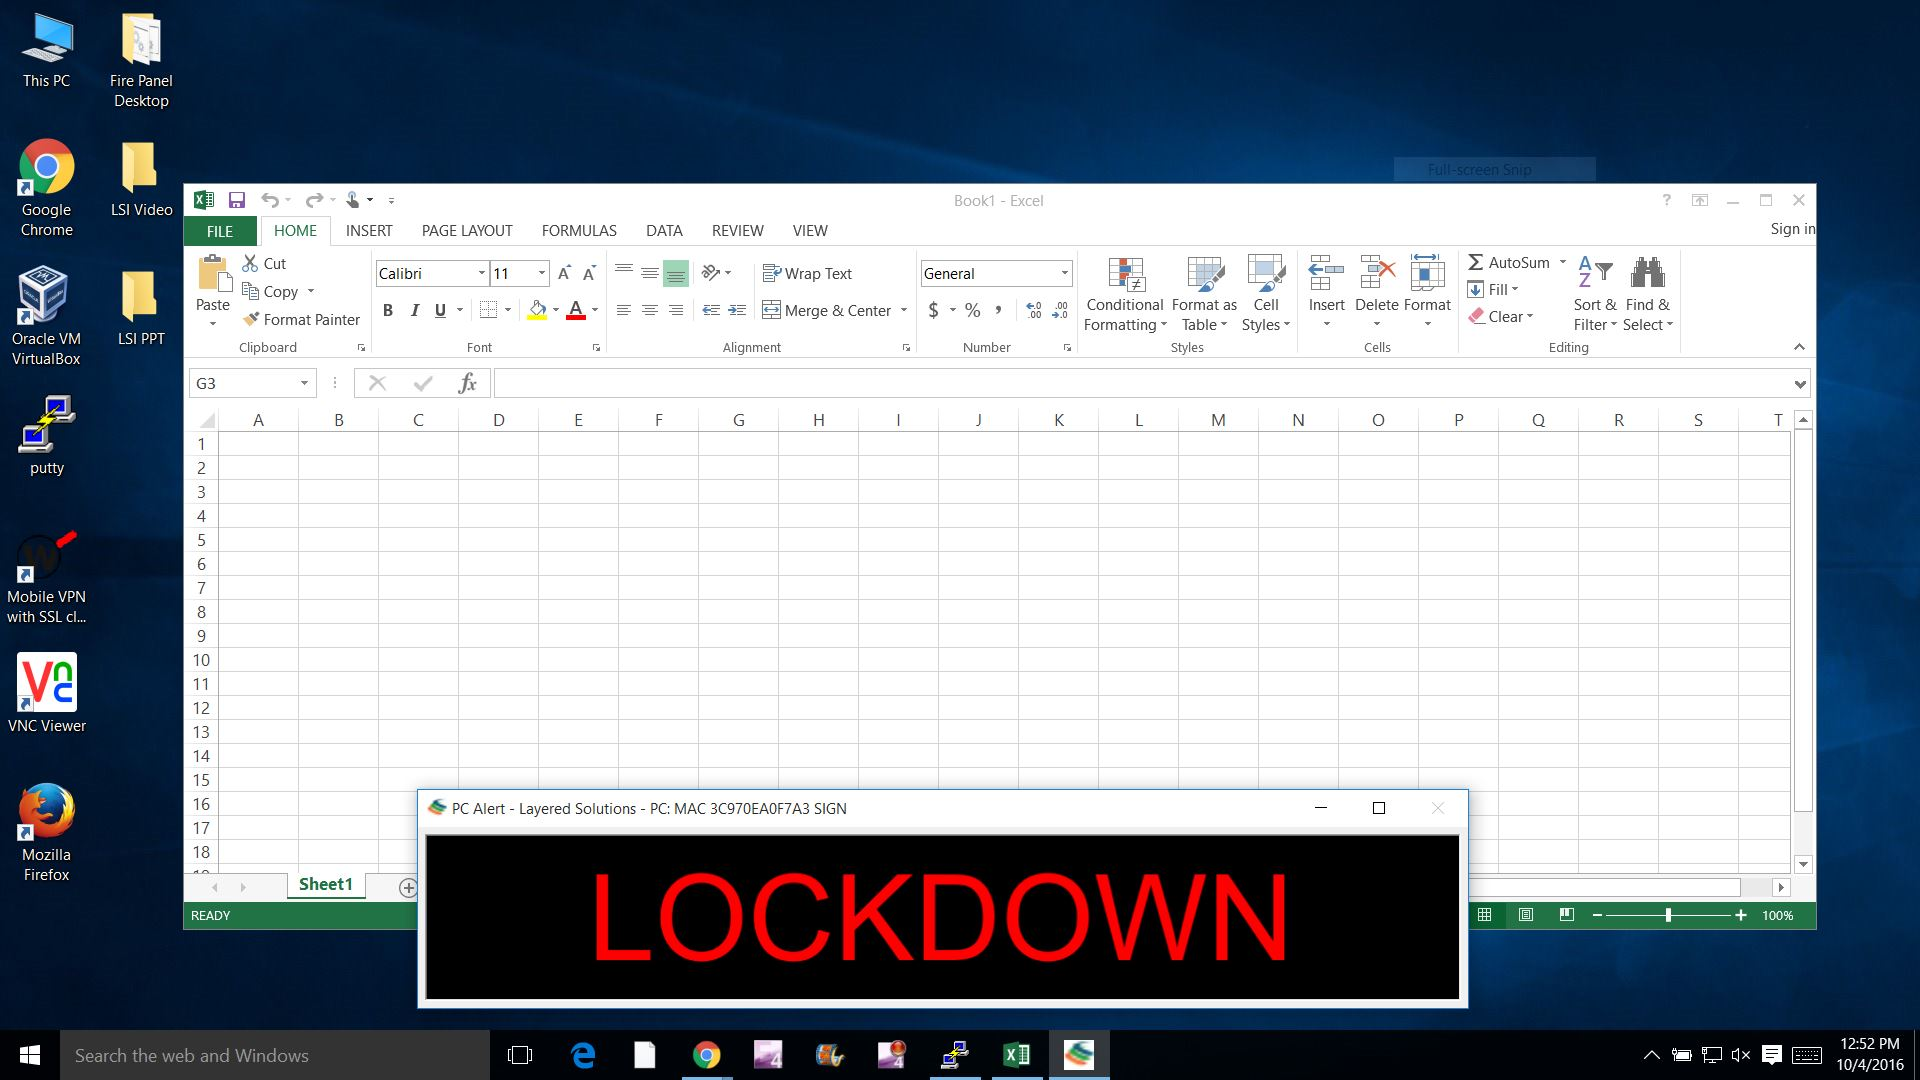Click the Format Painter brush icon
1920x1080 pixels.
251,319
